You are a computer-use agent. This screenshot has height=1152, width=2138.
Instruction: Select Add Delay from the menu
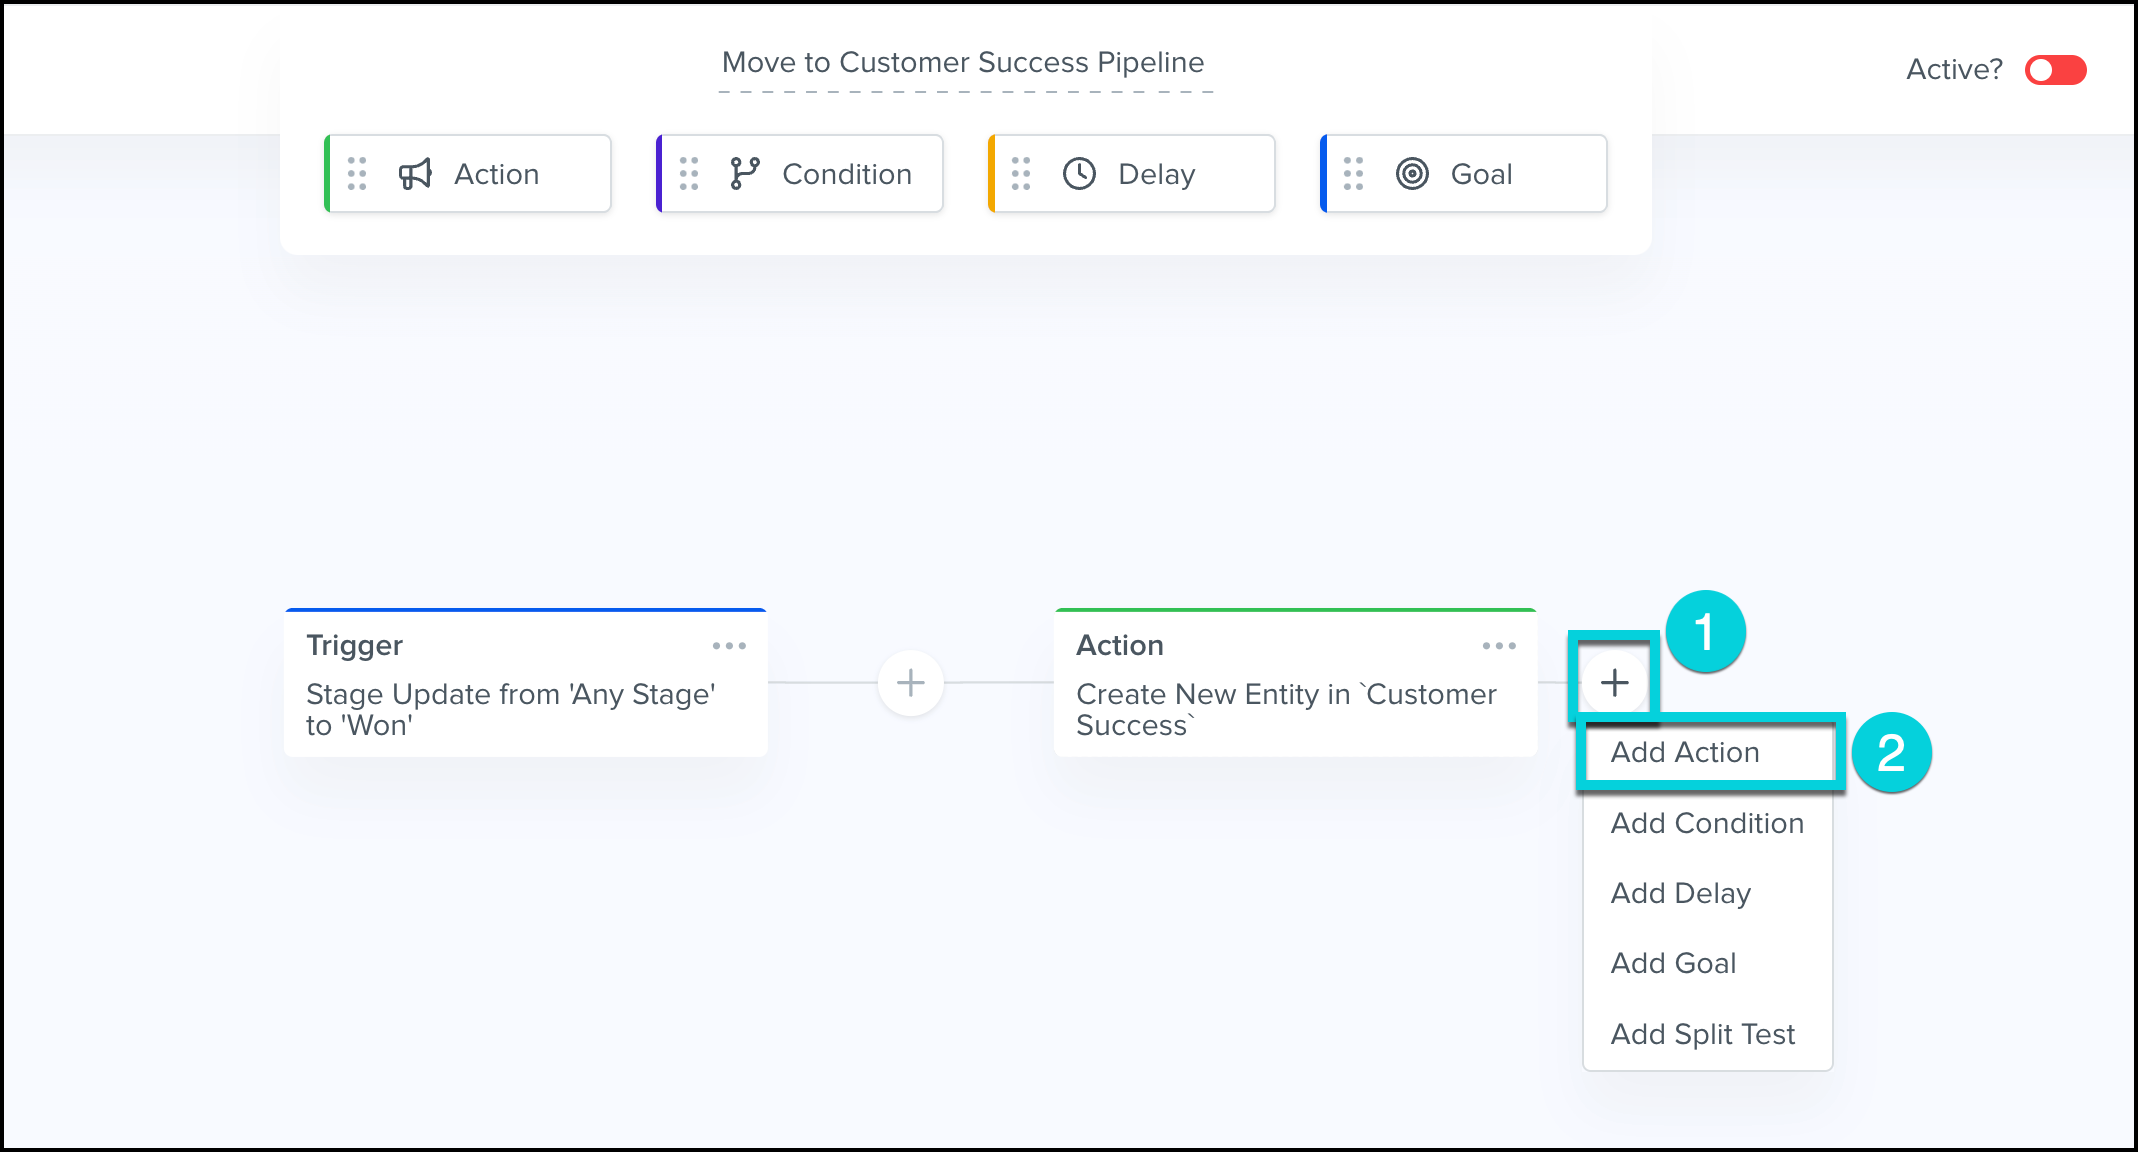coord(1681,893)
